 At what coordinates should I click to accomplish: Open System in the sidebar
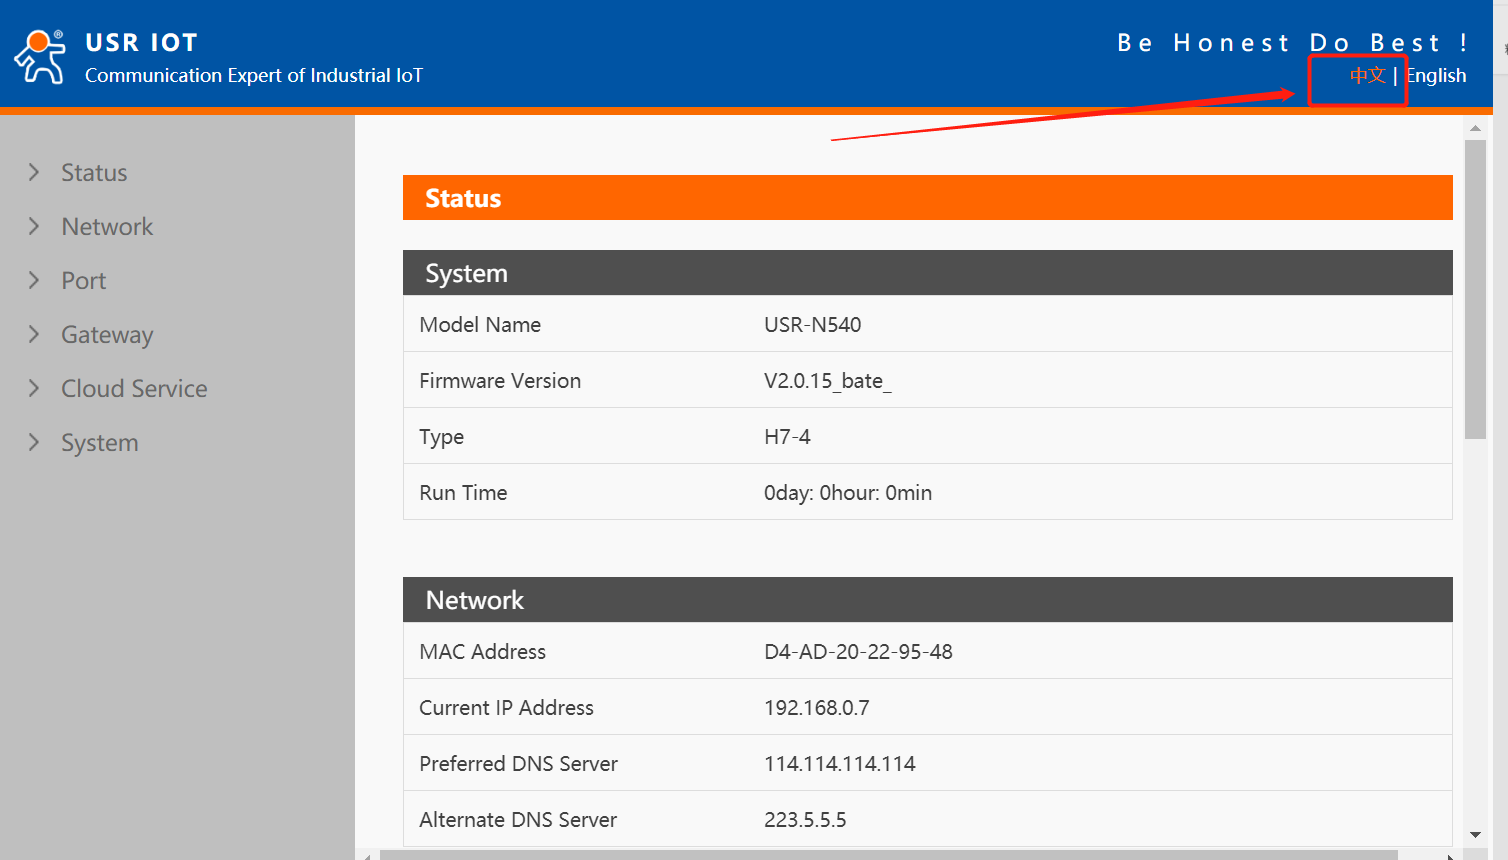(100, 443)
